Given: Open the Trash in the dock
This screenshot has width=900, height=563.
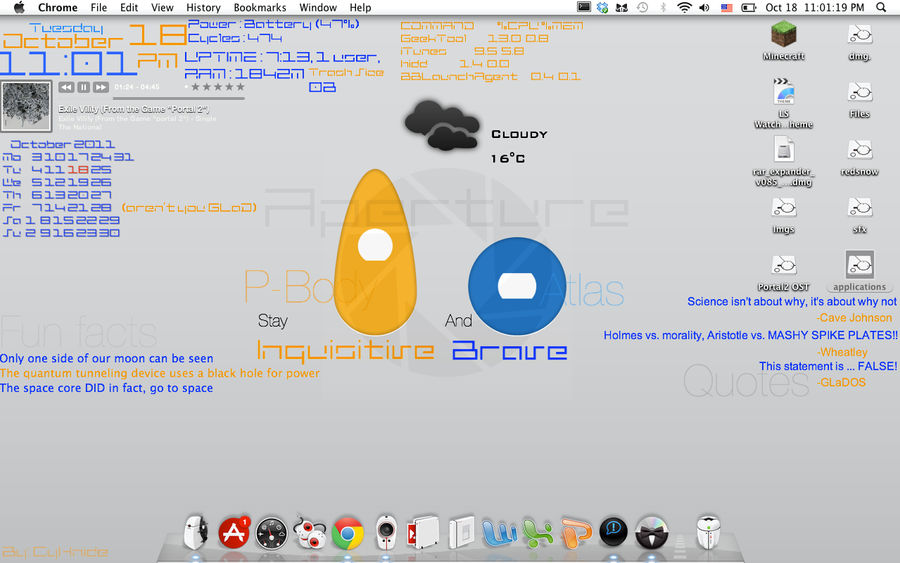Looking at the screenshot, I should pos(708,532).
